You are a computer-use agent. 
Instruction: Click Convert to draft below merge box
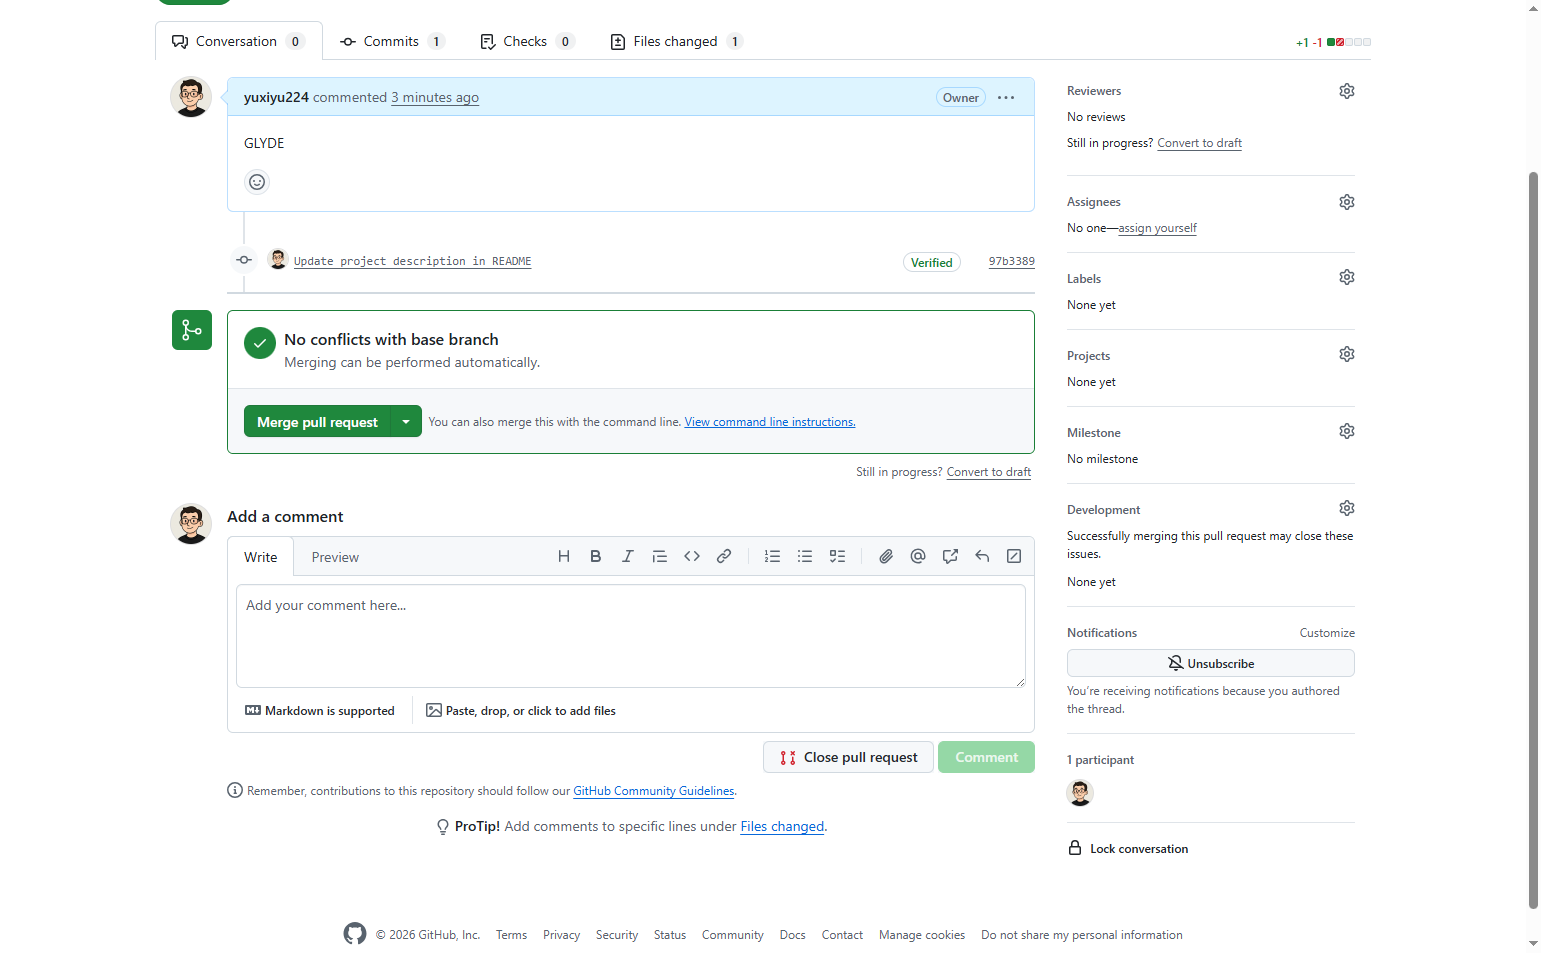989,472
